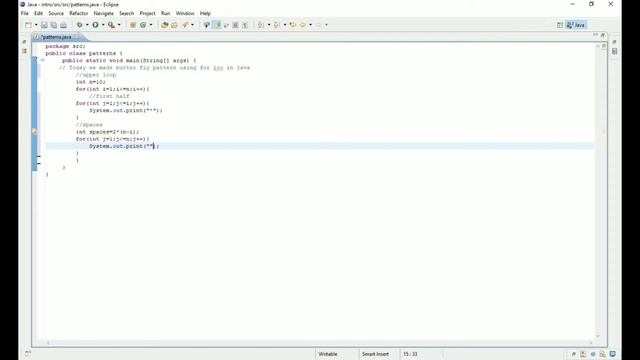Minimize the editor area
Viewport: 640px width, 360px height.
coord(596,35)
